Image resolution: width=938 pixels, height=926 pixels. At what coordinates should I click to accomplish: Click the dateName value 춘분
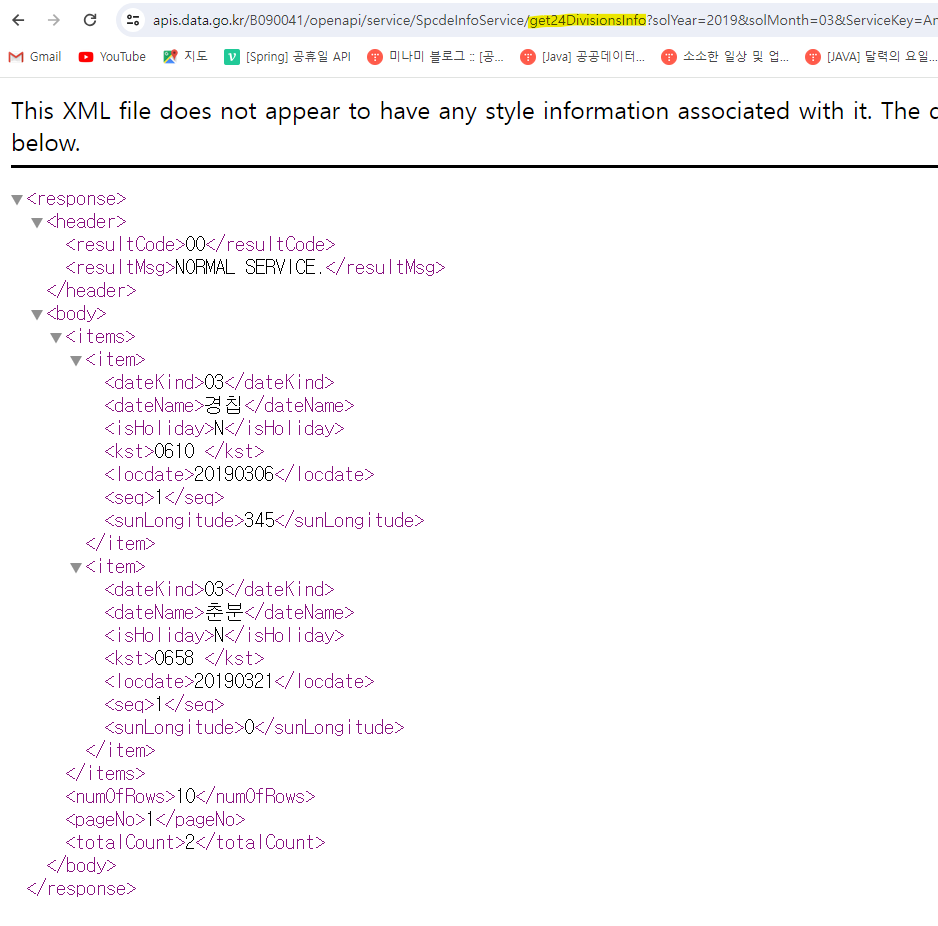(224, 613)
